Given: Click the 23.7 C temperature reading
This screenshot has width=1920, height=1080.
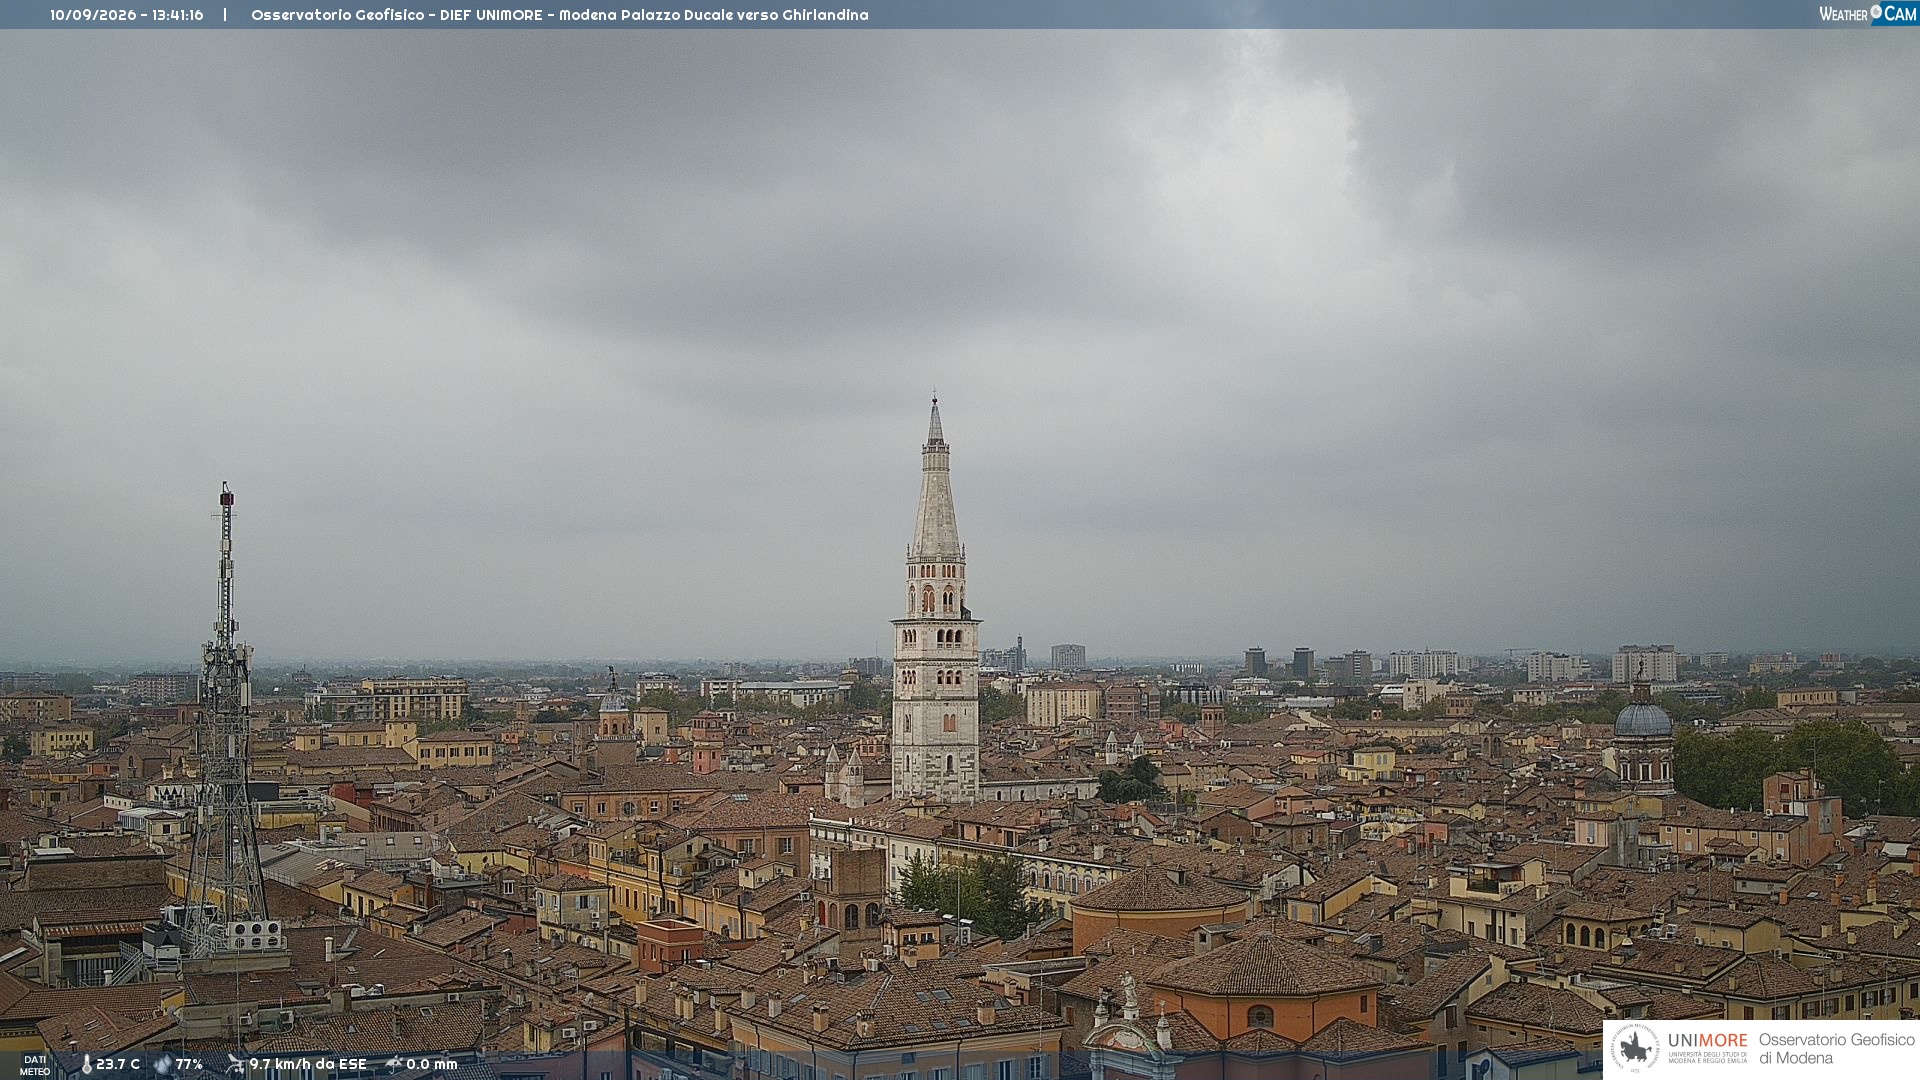Looking at the screenshot, I should [118, 1065].
